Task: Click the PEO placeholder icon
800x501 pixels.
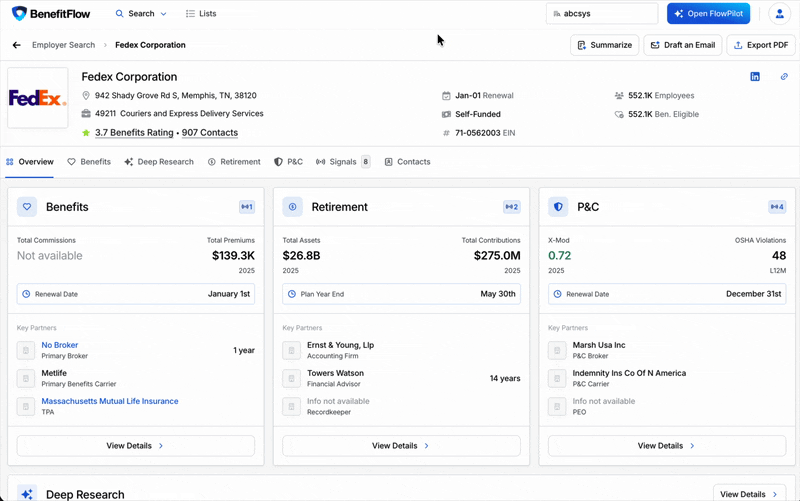Action: pyautogui.click(x=557, y=407)
